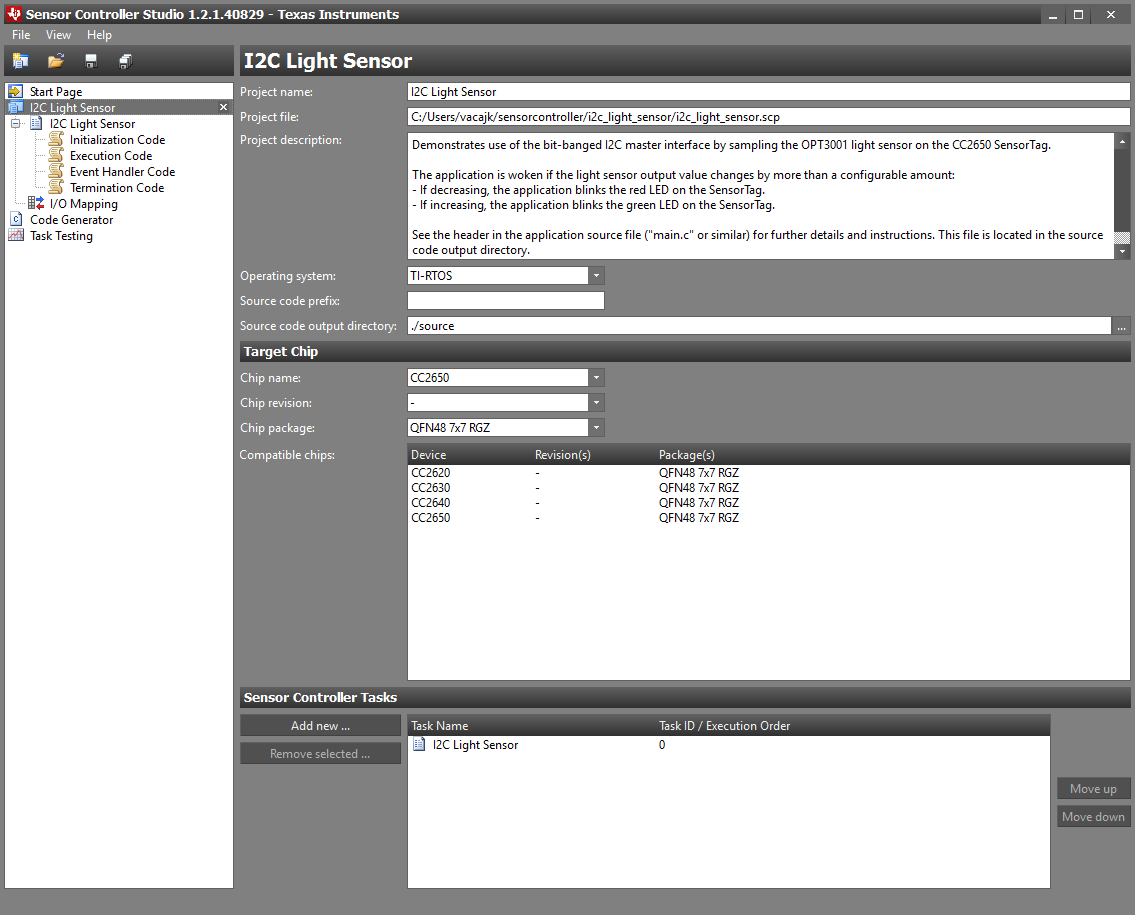Click the project icon beside I2C Light Sensor tab
1135x915 pixels.
point(15,107)
